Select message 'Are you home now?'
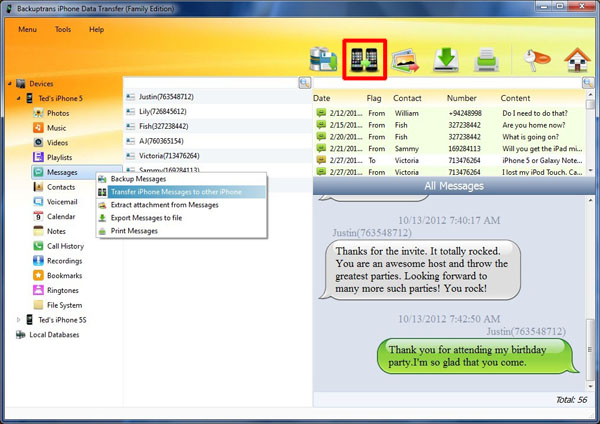The height and width of the screenshot is (424, 600). [x=449, y=125]
